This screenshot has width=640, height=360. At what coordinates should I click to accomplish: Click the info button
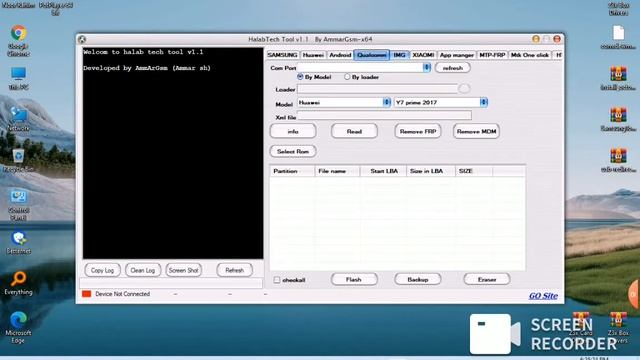(x=293, y=131)
